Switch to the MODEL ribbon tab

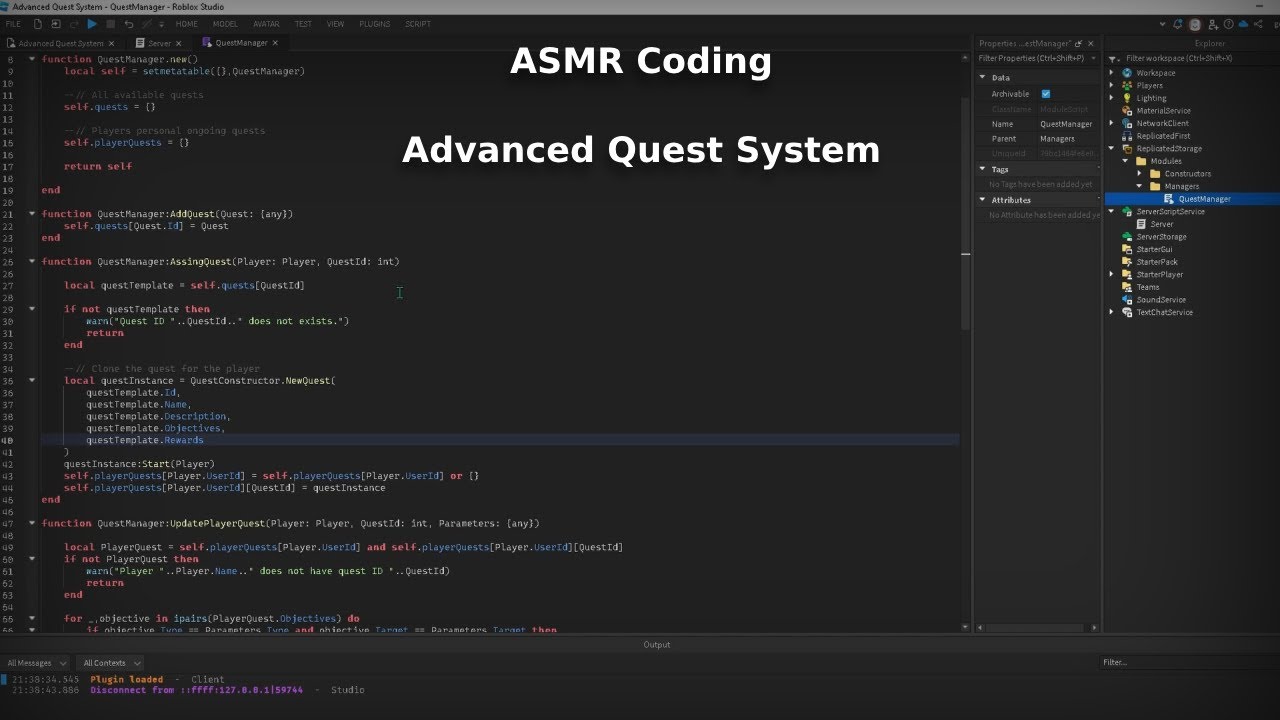[225, 24]
